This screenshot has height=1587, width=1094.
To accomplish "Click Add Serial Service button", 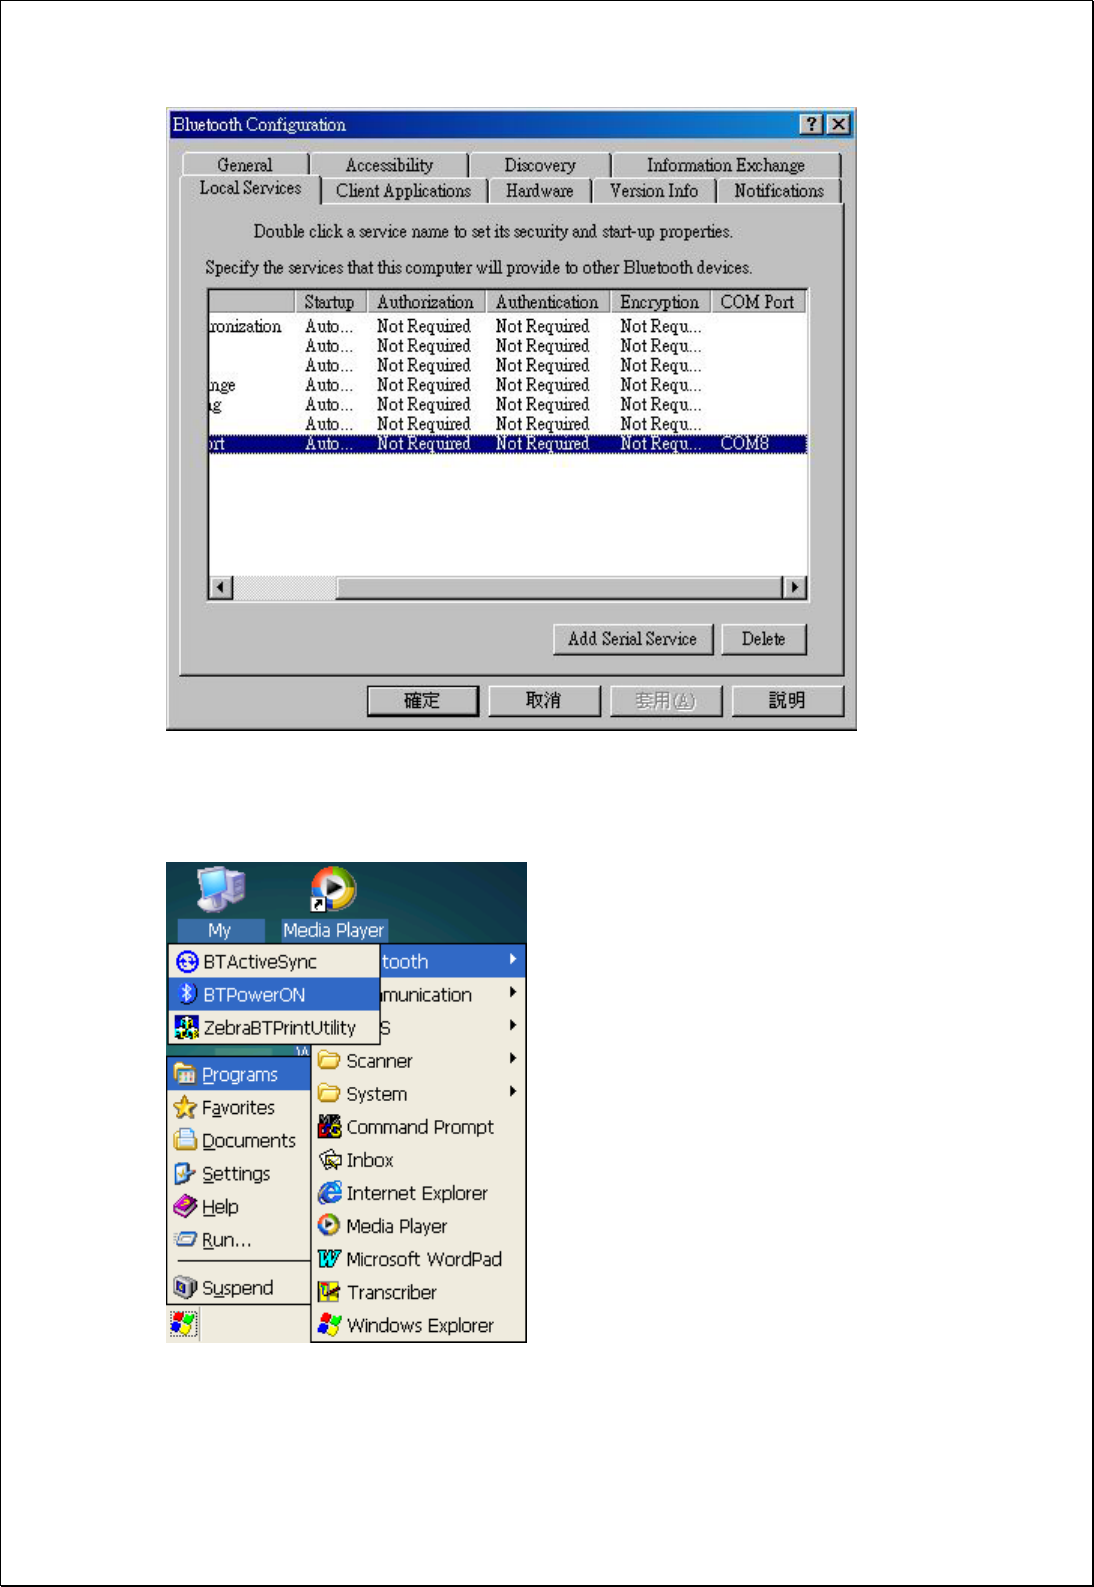I will click(x=633, y=639).
